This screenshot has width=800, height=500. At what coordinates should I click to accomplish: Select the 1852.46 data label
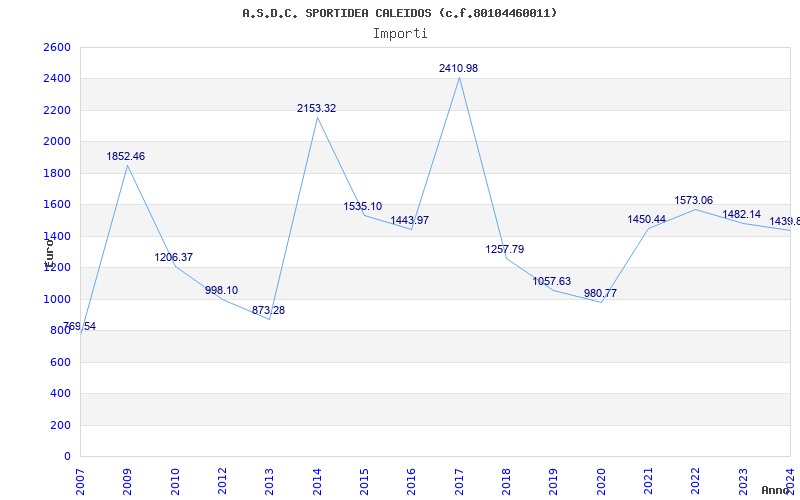pyautogui.click(x=126, y=156)
